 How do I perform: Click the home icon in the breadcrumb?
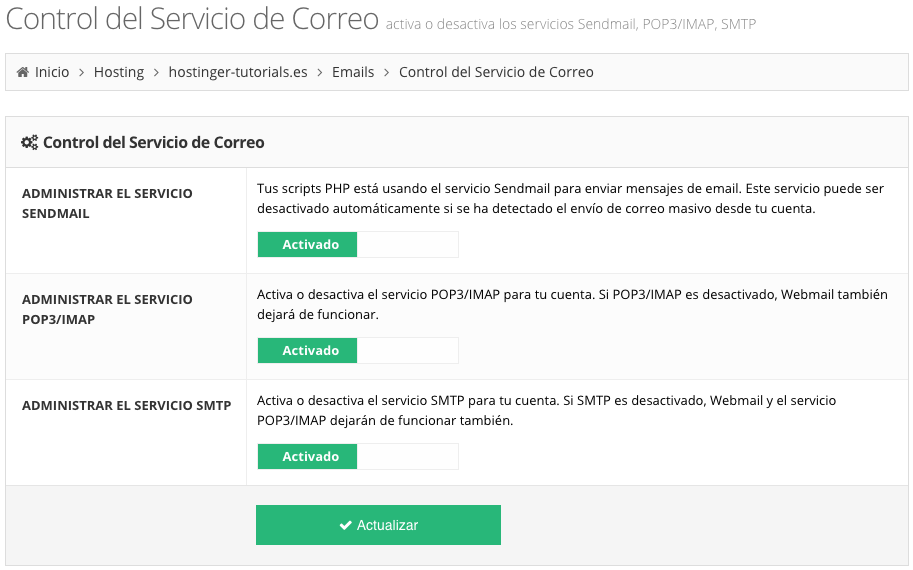[23, 72]
